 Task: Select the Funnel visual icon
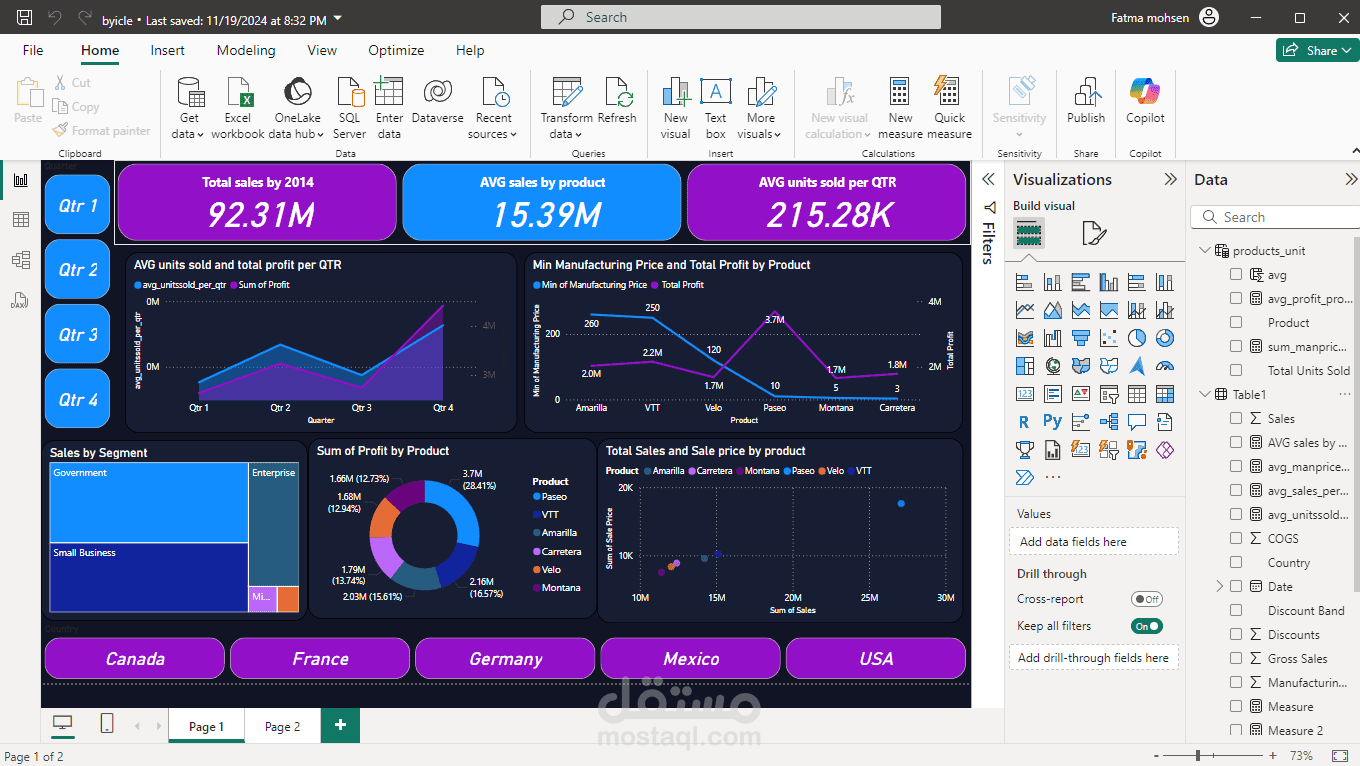1080,338
